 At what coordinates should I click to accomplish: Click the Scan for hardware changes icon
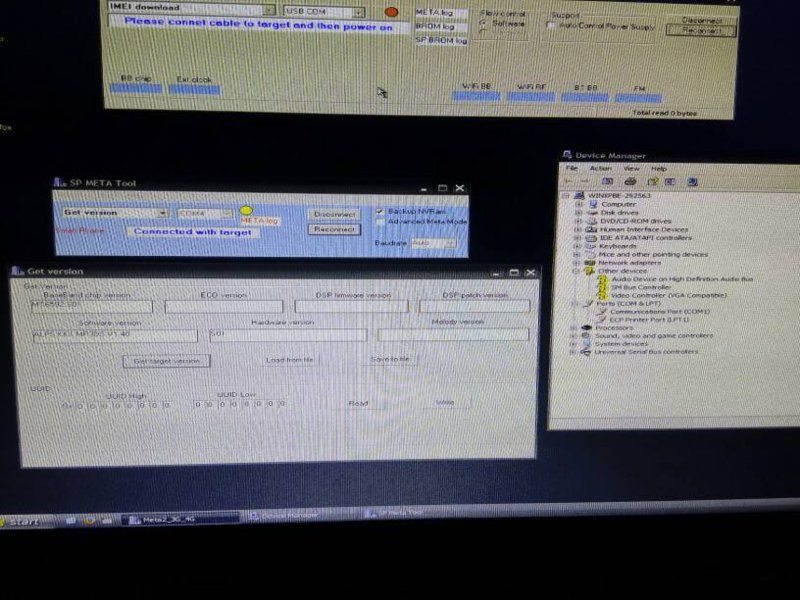pos(692,181)
